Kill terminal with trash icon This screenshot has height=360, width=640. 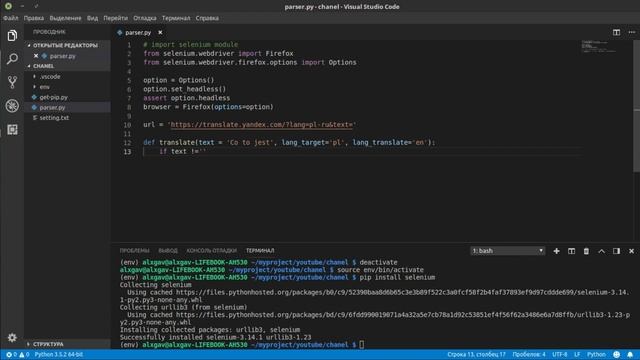(586, 251)
